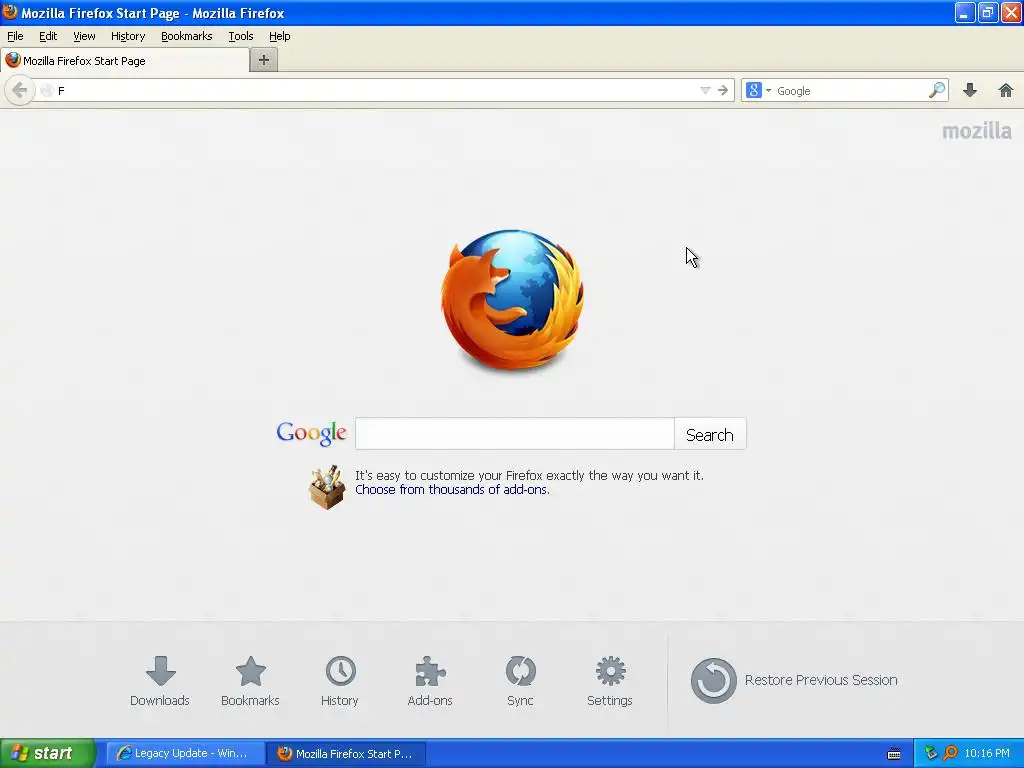The height and width of the screenshot is (768, 1024).
Task: Open the Help menu
Action: [280, 36]
